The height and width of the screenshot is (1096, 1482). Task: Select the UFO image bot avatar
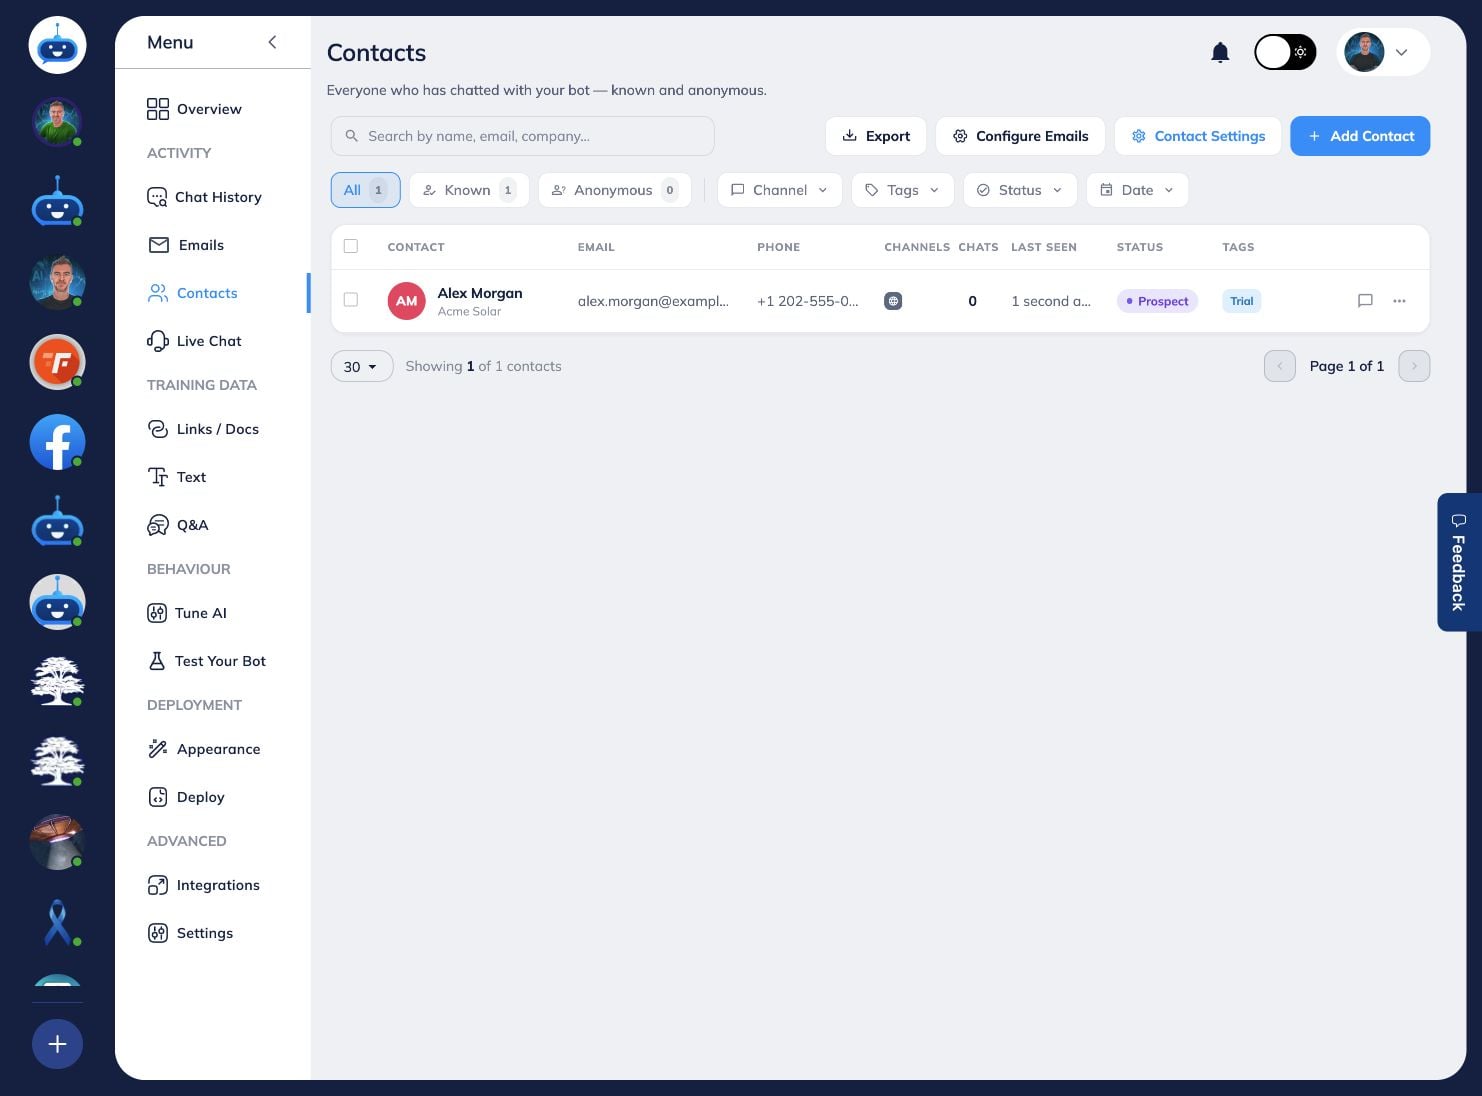[x=57, y=842]
